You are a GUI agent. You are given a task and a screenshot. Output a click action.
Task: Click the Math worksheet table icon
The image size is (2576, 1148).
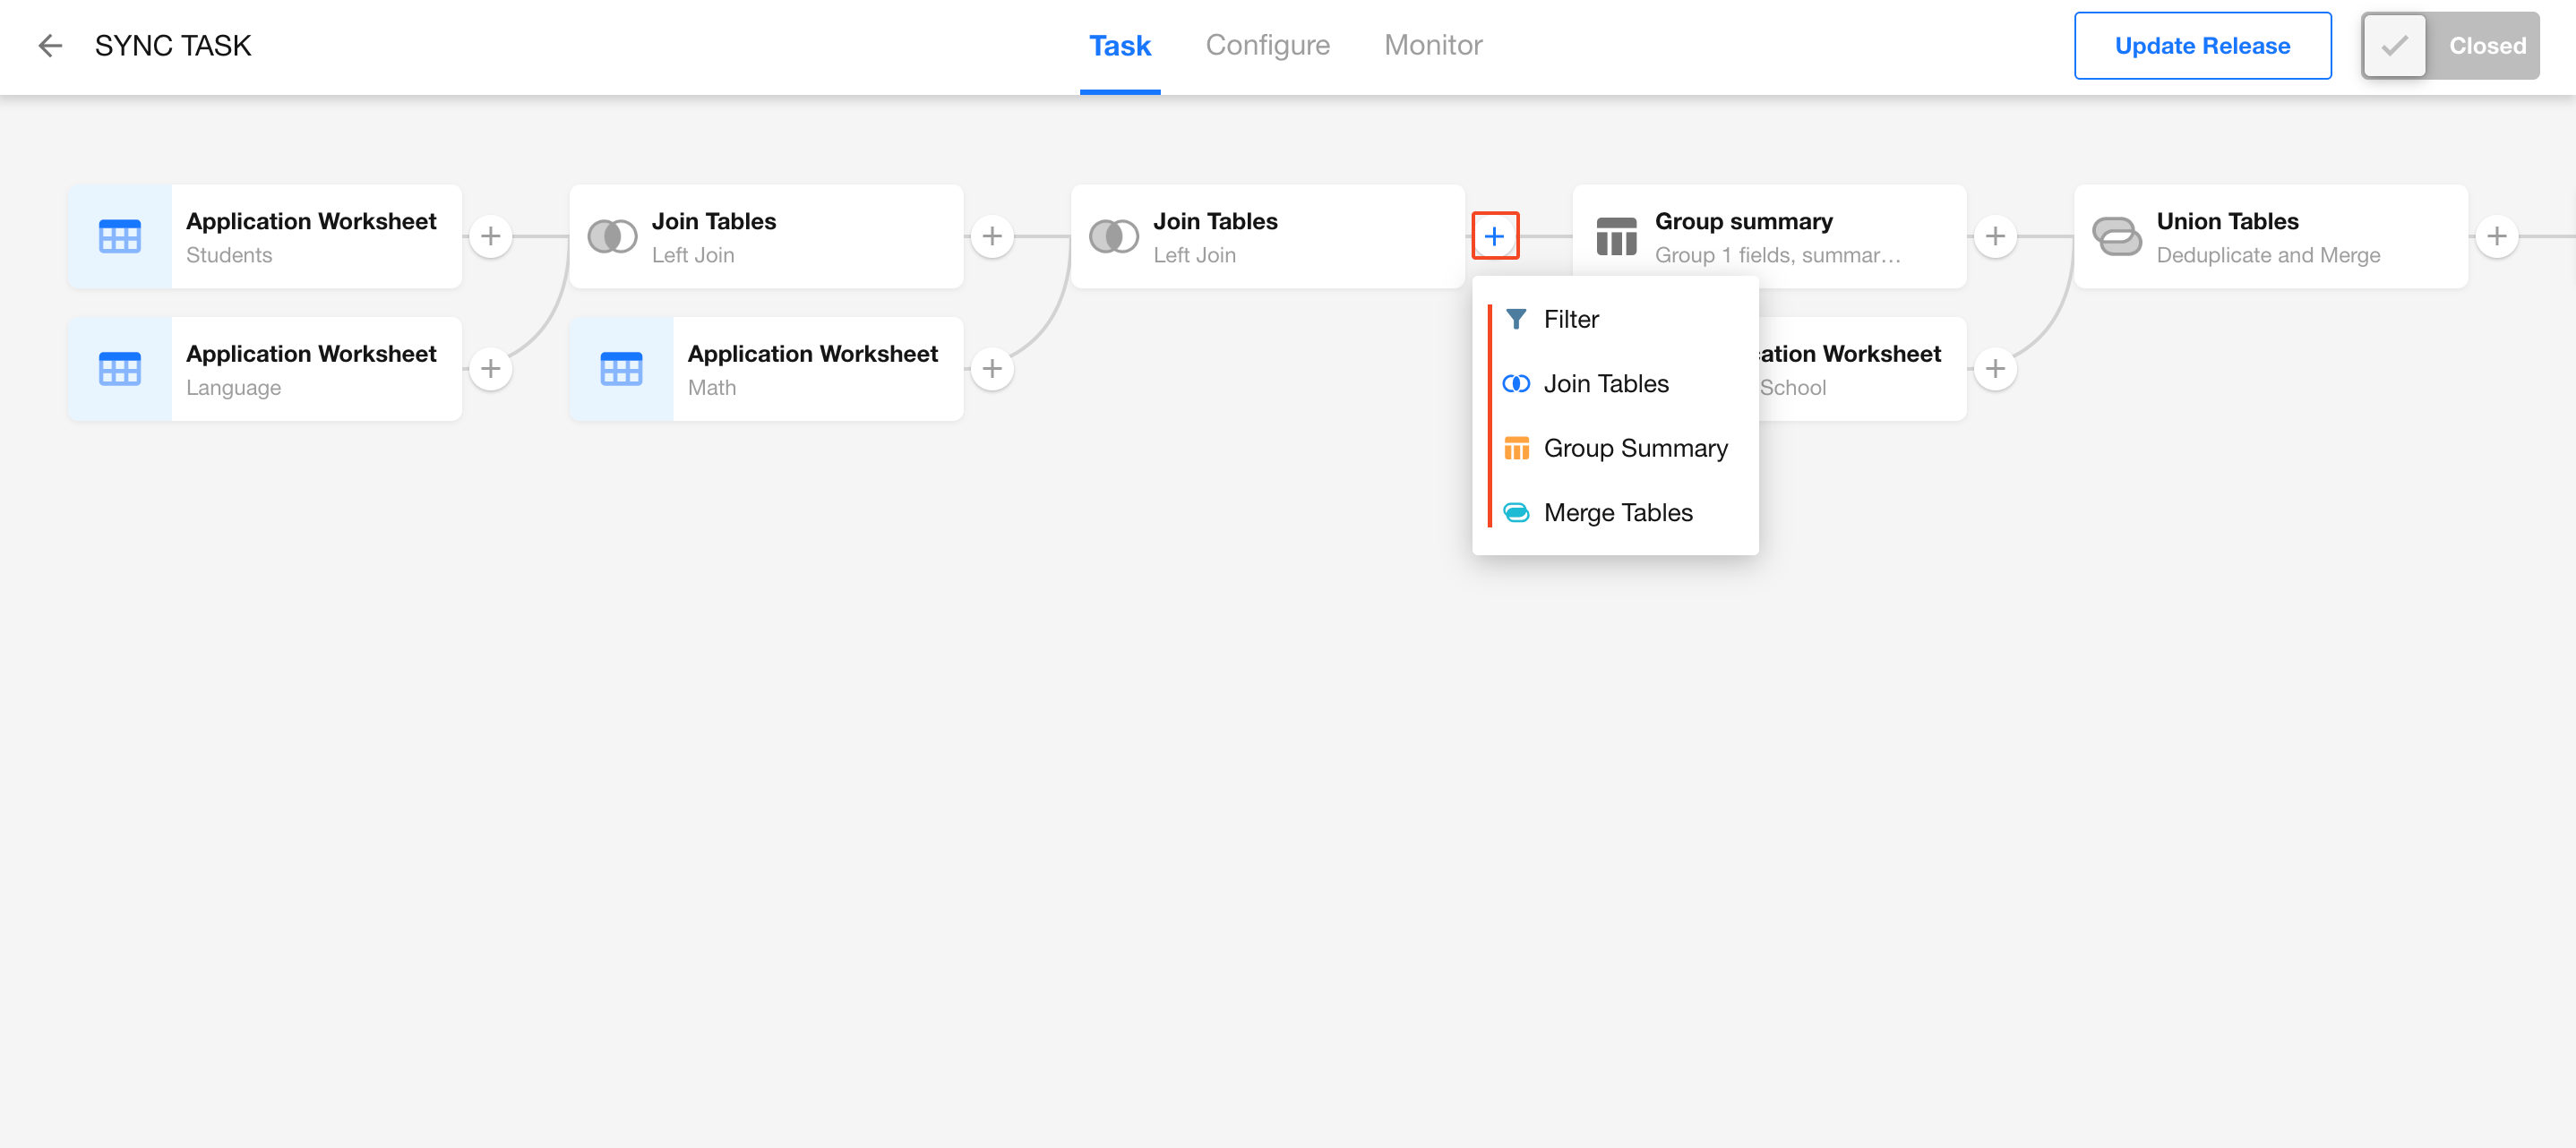(621, 369)
